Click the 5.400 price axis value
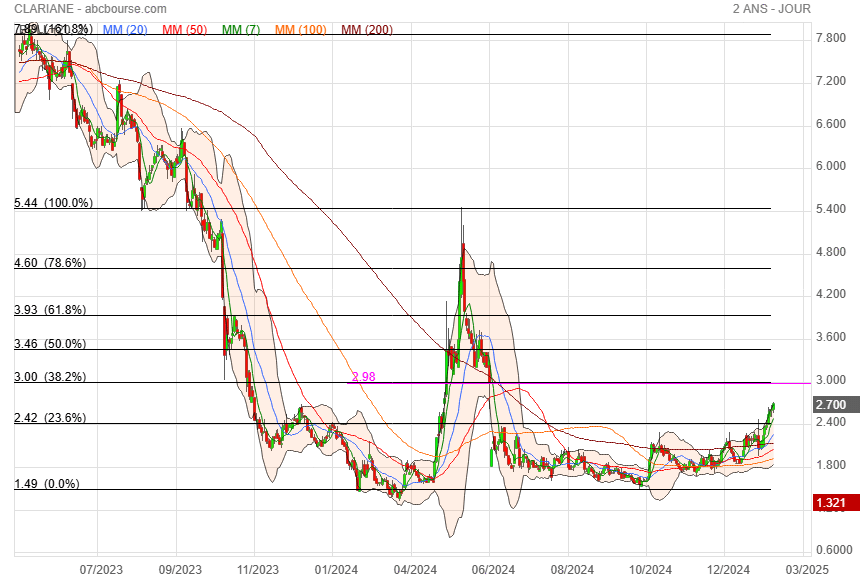Image resolution: width=860 pixels, height=580 pixels. coord(830,209)
